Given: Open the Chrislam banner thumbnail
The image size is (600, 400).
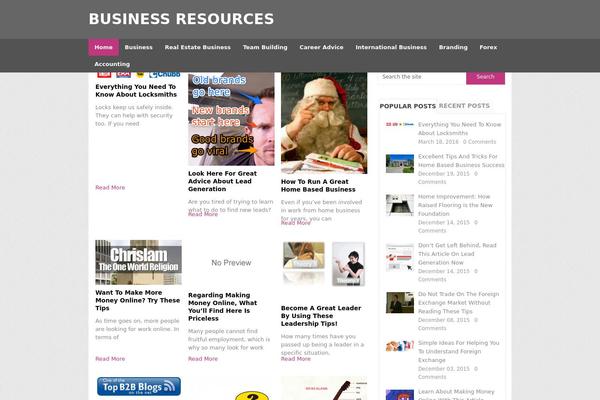Looking at the screenshot, I should point(139,262).
